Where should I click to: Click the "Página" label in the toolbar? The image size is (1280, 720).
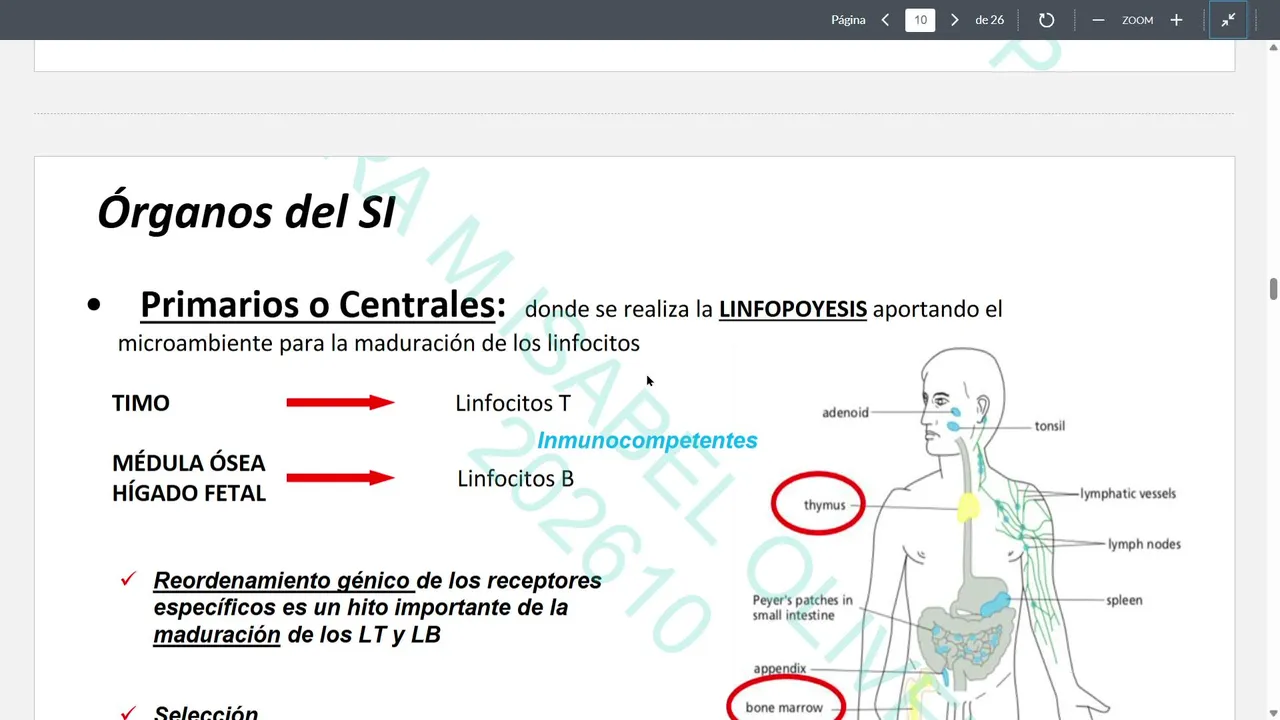848,20
